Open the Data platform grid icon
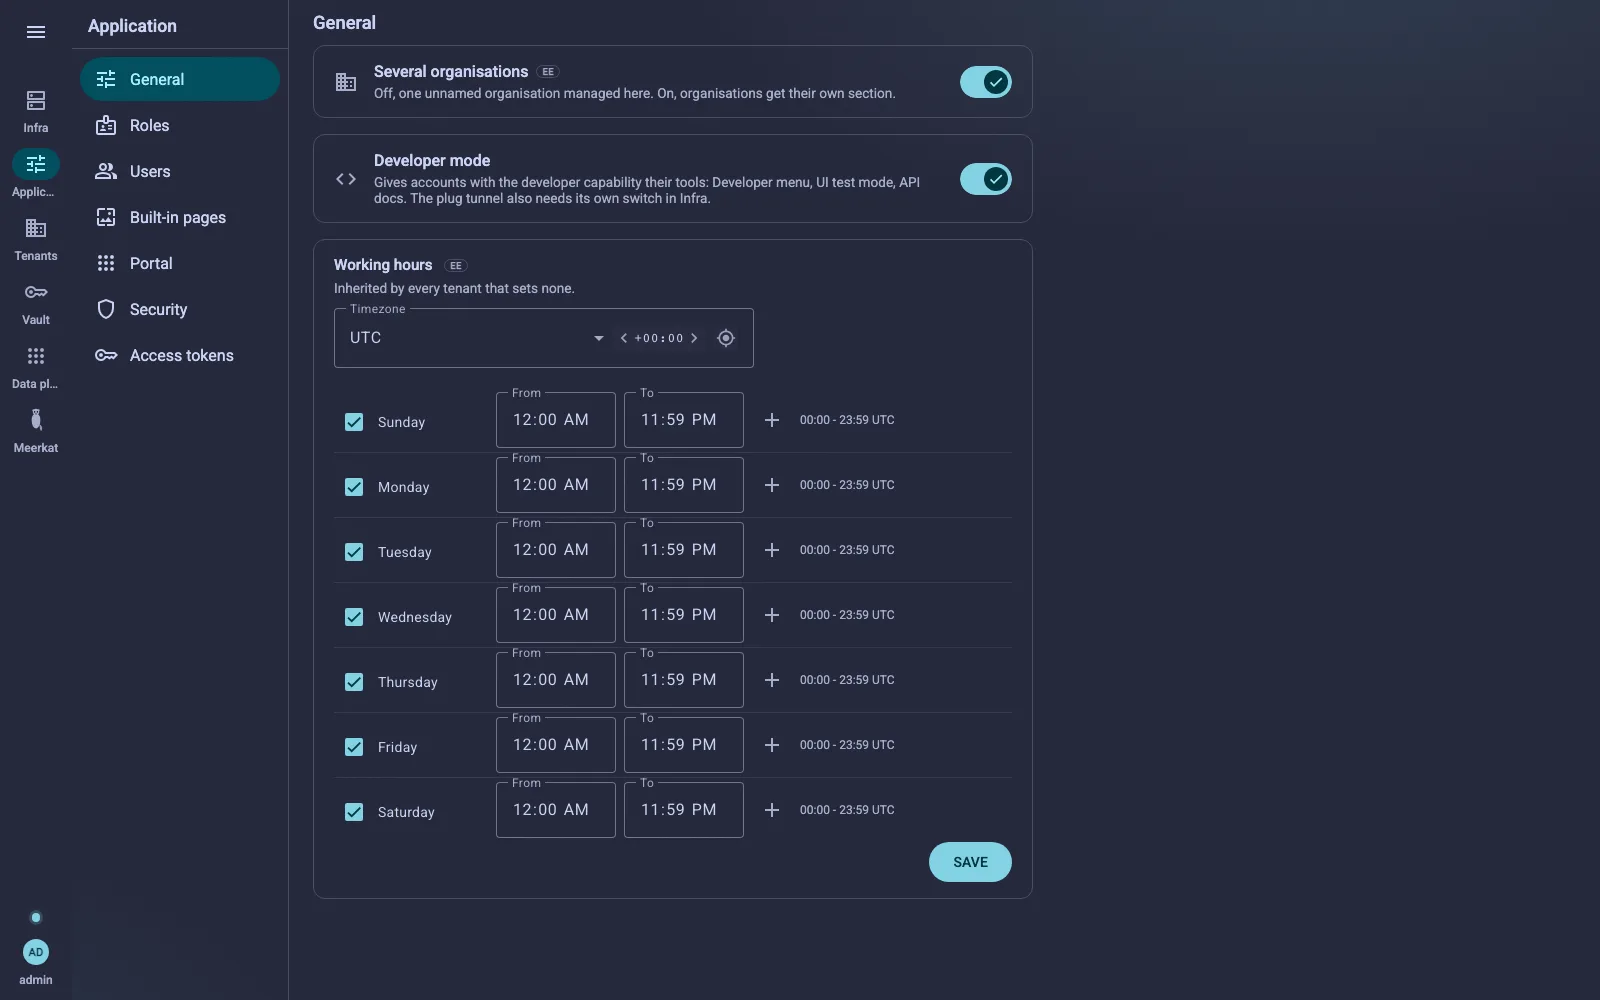Image resolution: width=1600 pixels, height=1000 pixels. [36, 356]
